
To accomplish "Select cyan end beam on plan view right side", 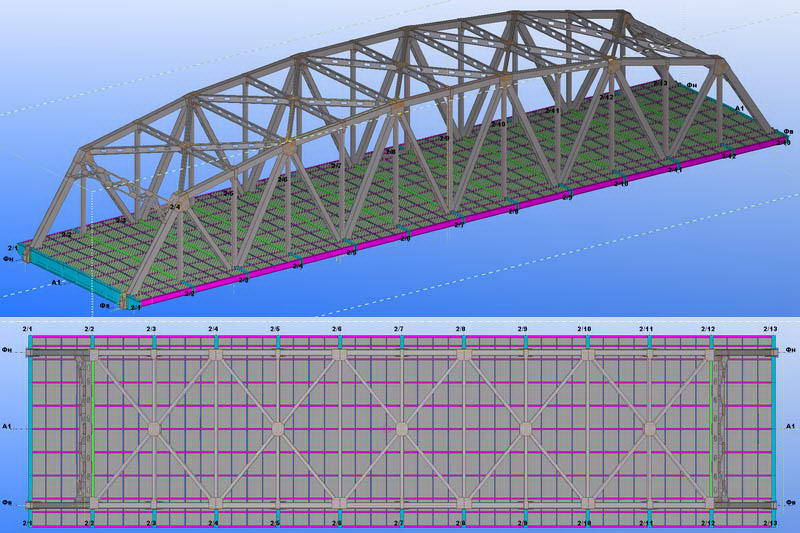I will 774,430.
